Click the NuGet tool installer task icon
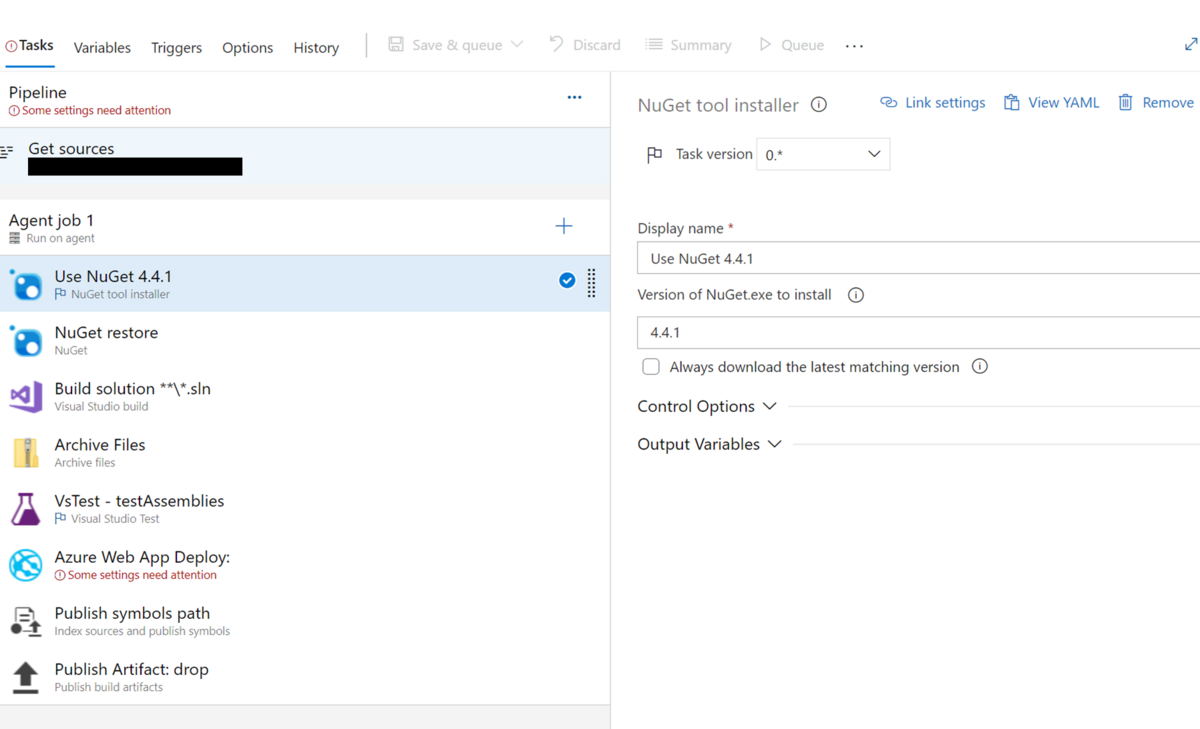The height and width of the screenshot is (729, 1200). 25,284
